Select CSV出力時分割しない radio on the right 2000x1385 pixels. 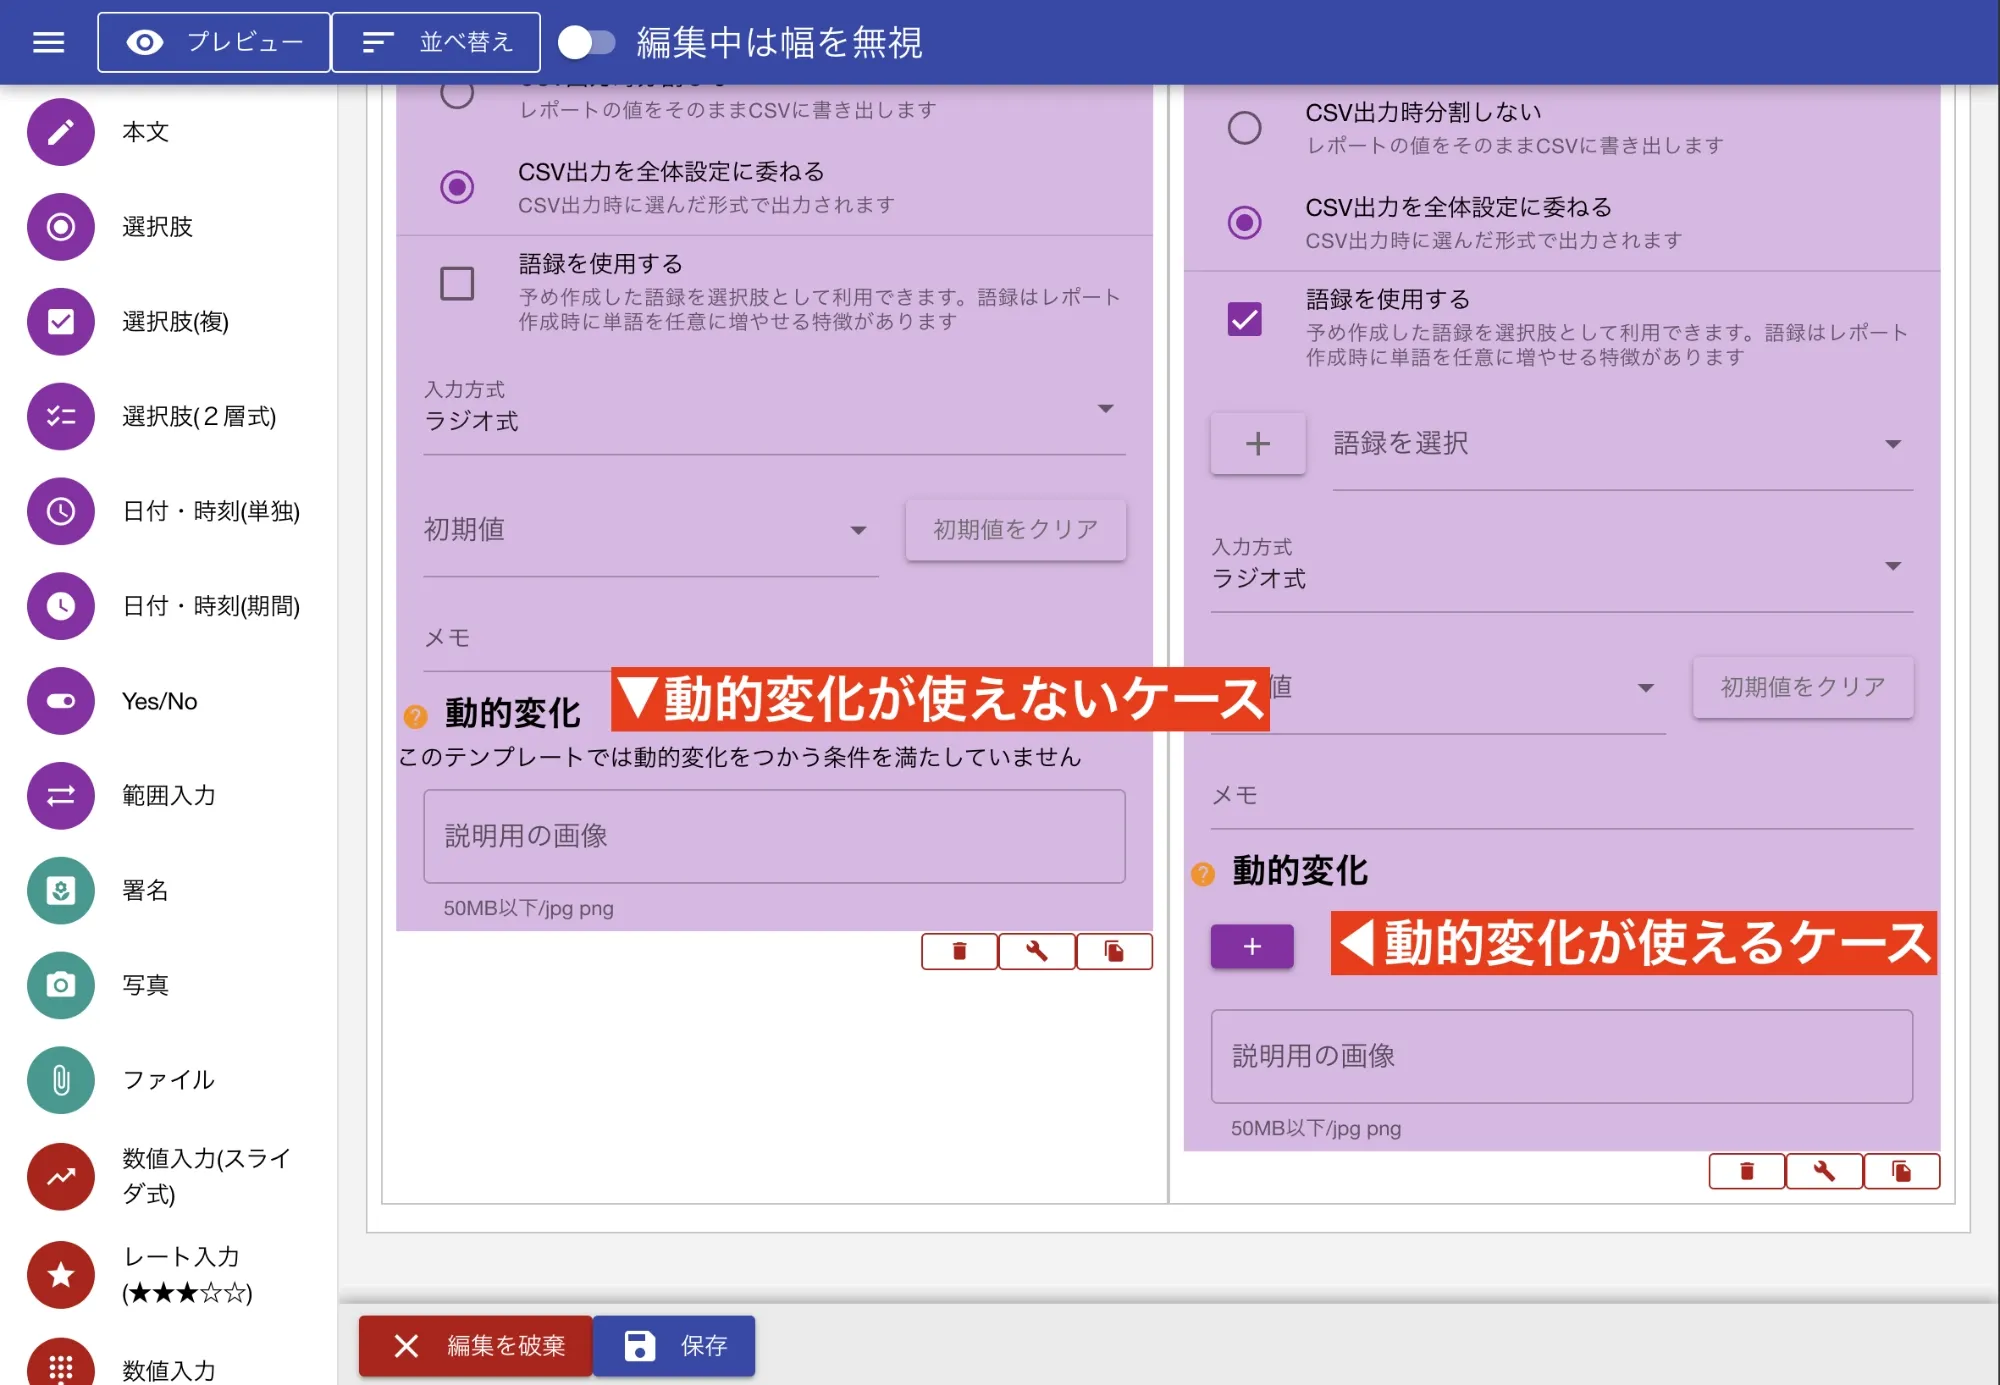pyautogui.click(x=1244, y=127)
